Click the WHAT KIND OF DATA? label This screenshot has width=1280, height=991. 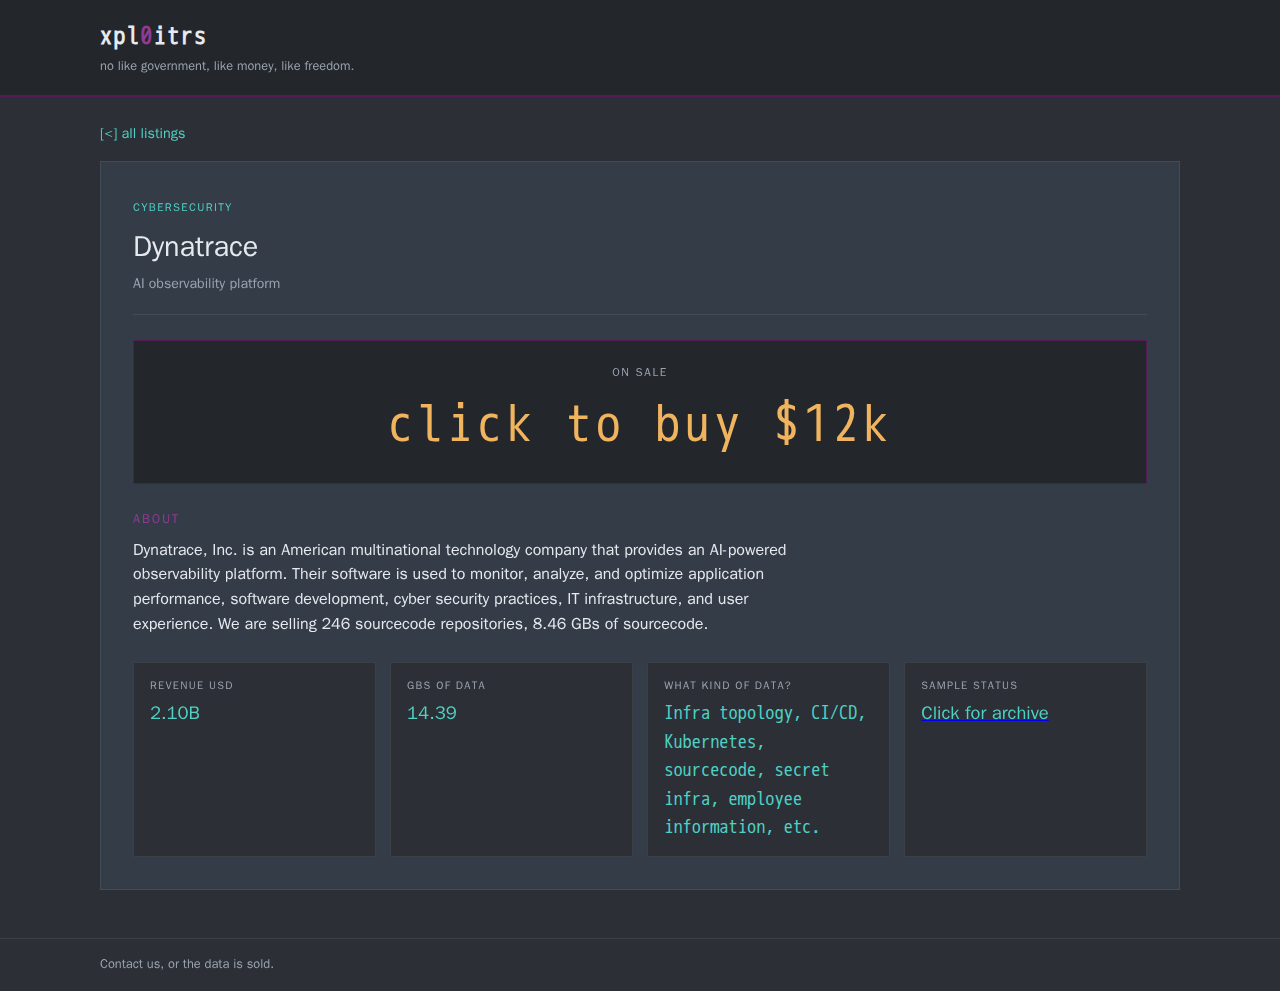pos(727,685)
